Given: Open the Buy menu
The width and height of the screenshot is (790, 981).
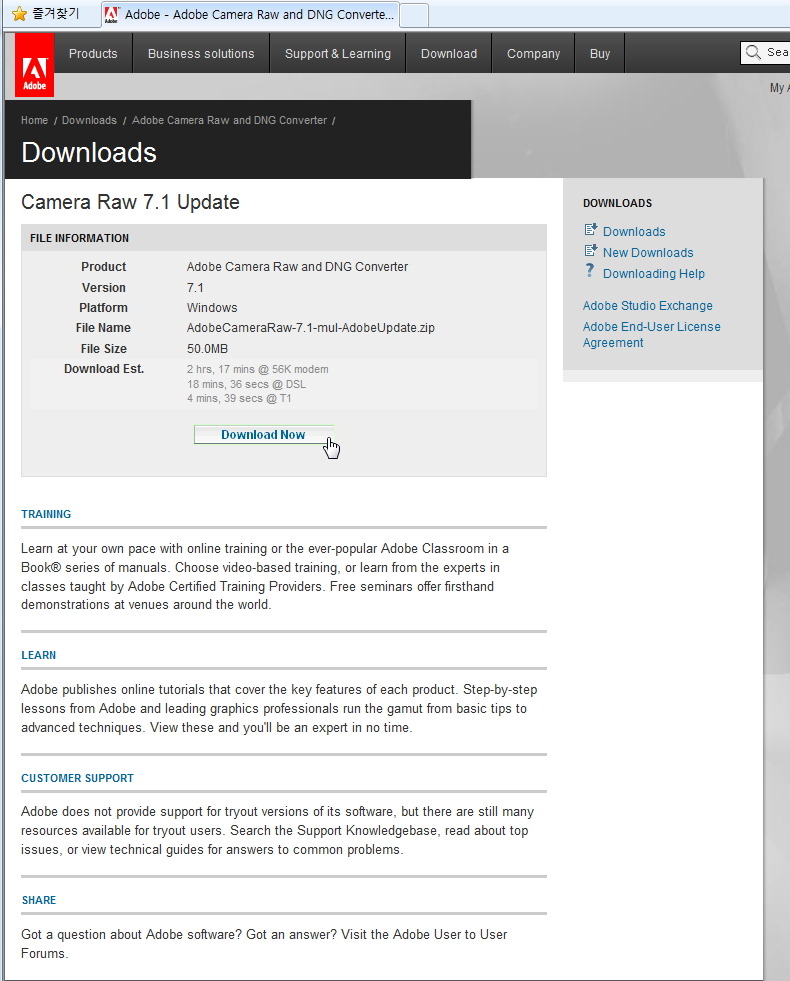Looking at the screenshot, I should pyautogui.click(x=600, y=54).
